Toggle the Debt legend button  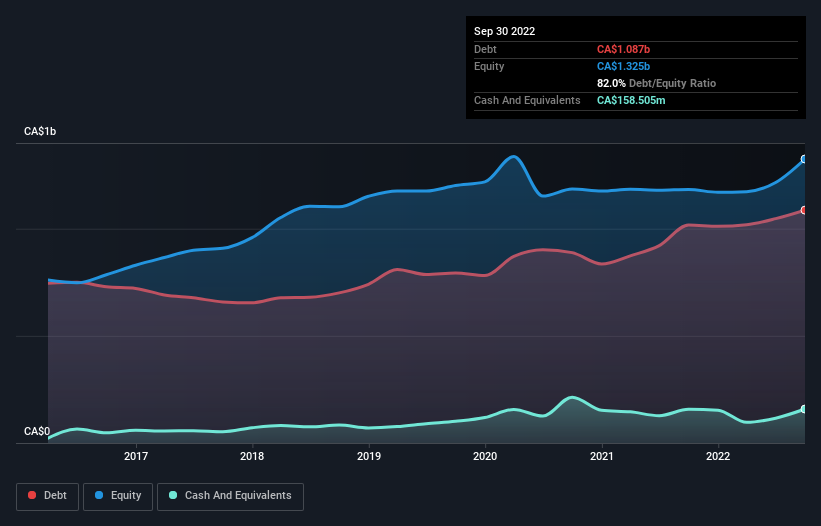tap(48, 496)
